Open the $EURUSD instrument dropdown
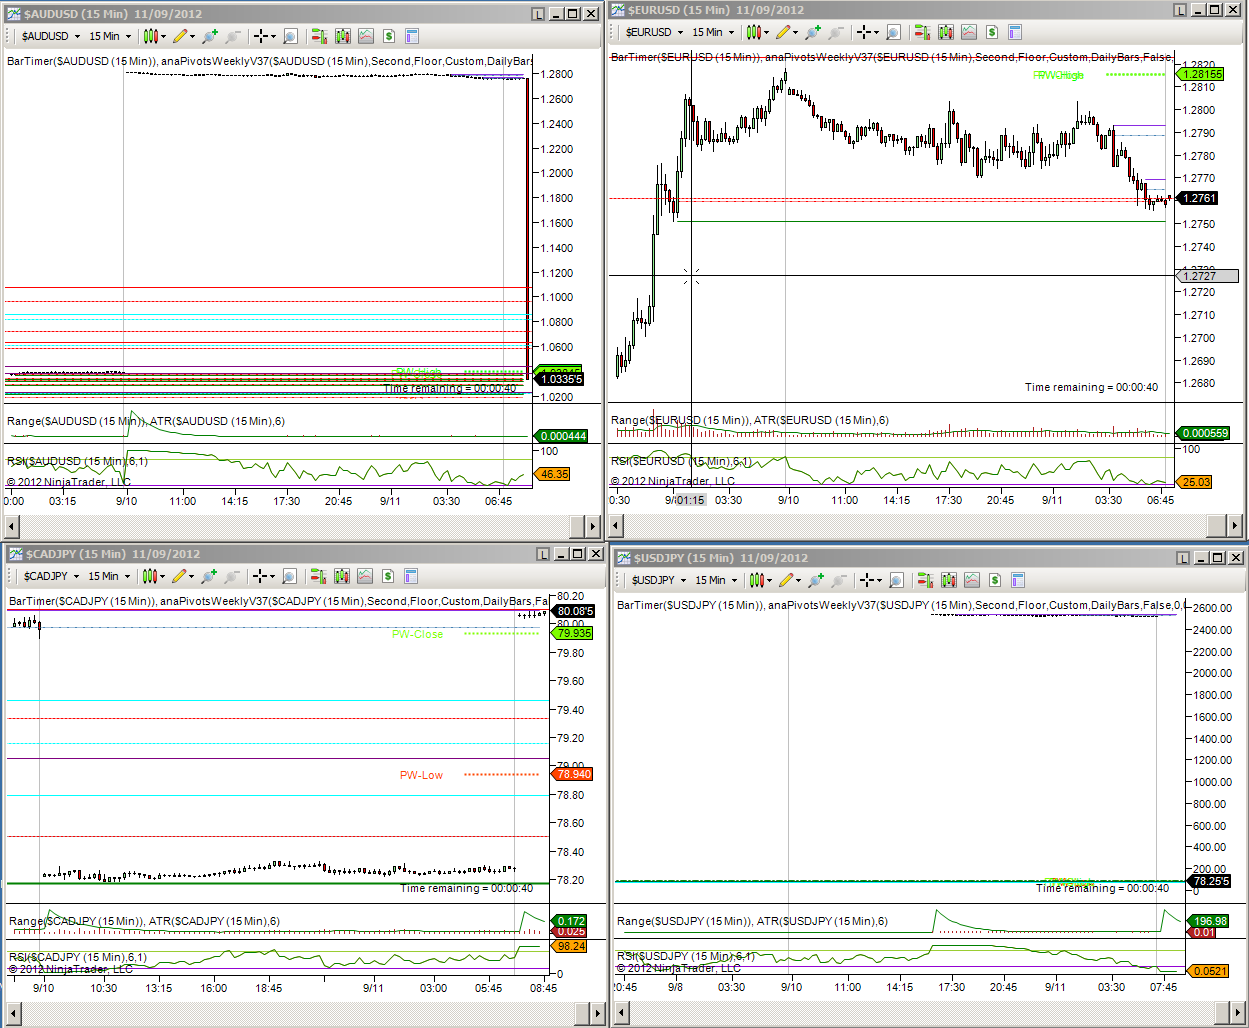 655,32
